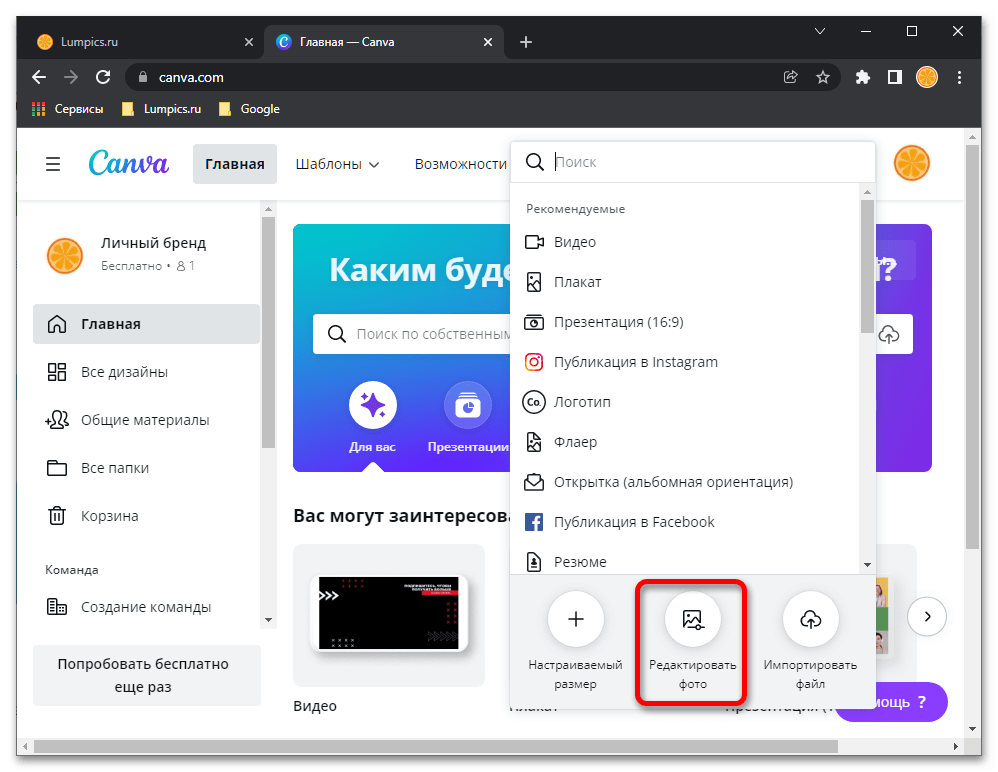Click the Edit photo (Редактировать фото) icon
The image size is (998, 772).
(x=692, y=620)
